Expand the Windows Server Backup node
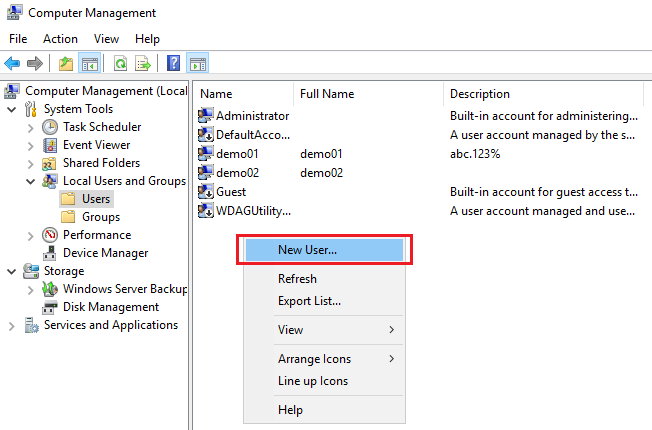Screen dimensions: 652x430 tap(30, 290)
